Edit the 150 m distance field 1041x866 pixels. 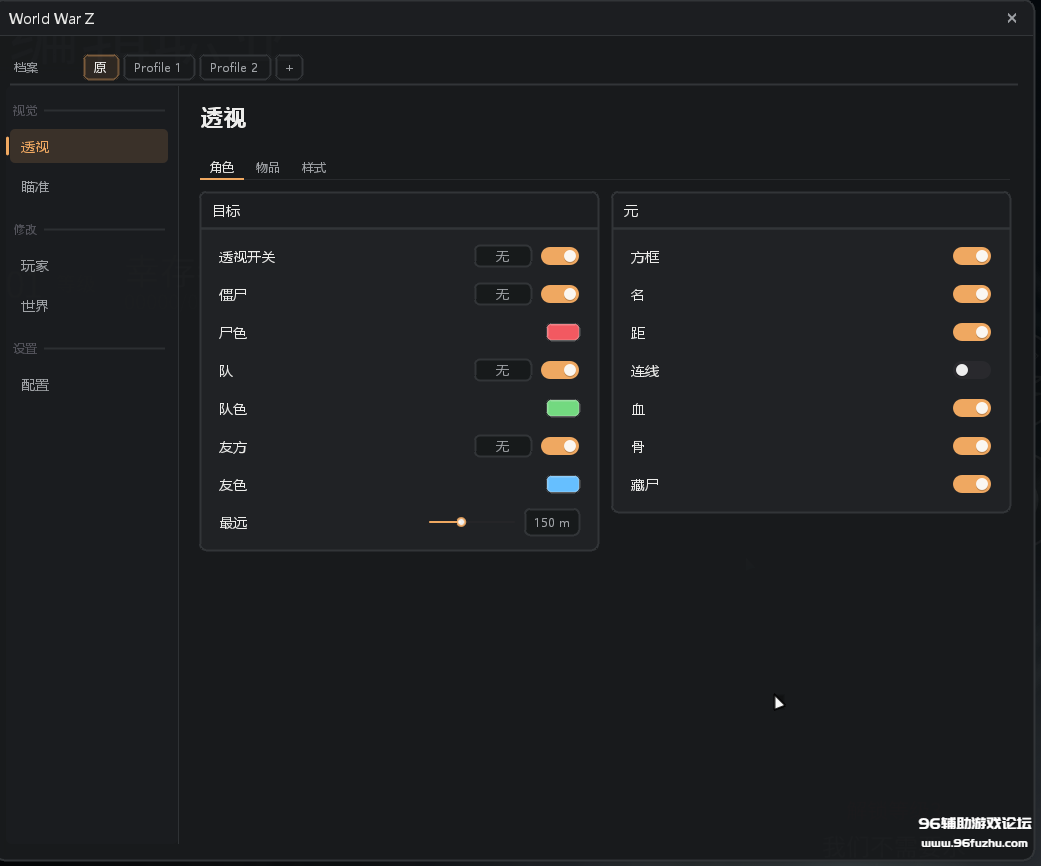coord(552,523)
